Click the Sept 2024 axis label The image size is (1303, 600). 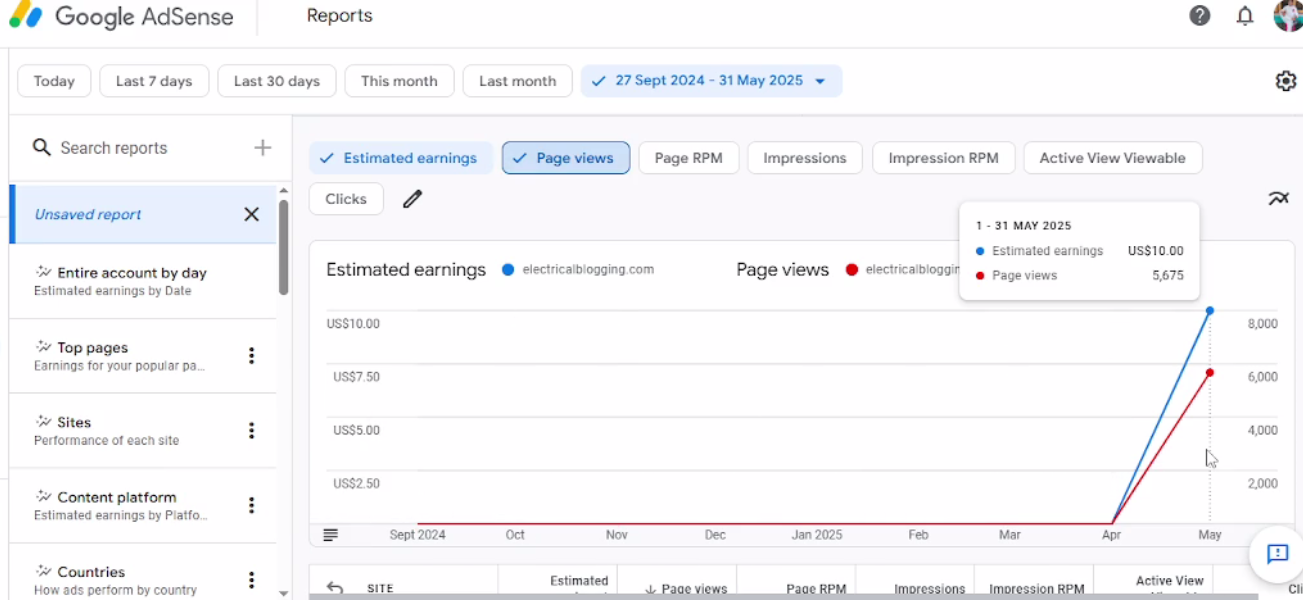click(x=418, y=535)
